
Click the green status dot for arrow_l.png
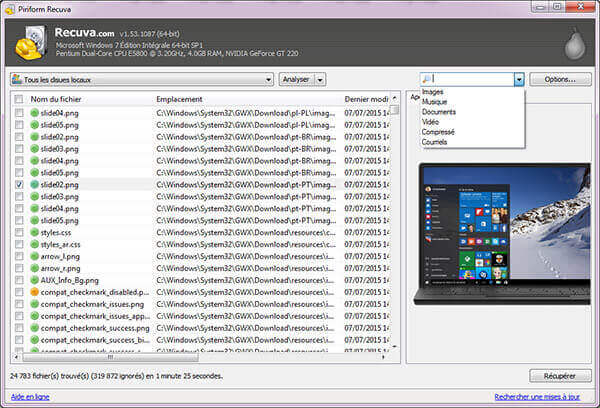(34, 256)
